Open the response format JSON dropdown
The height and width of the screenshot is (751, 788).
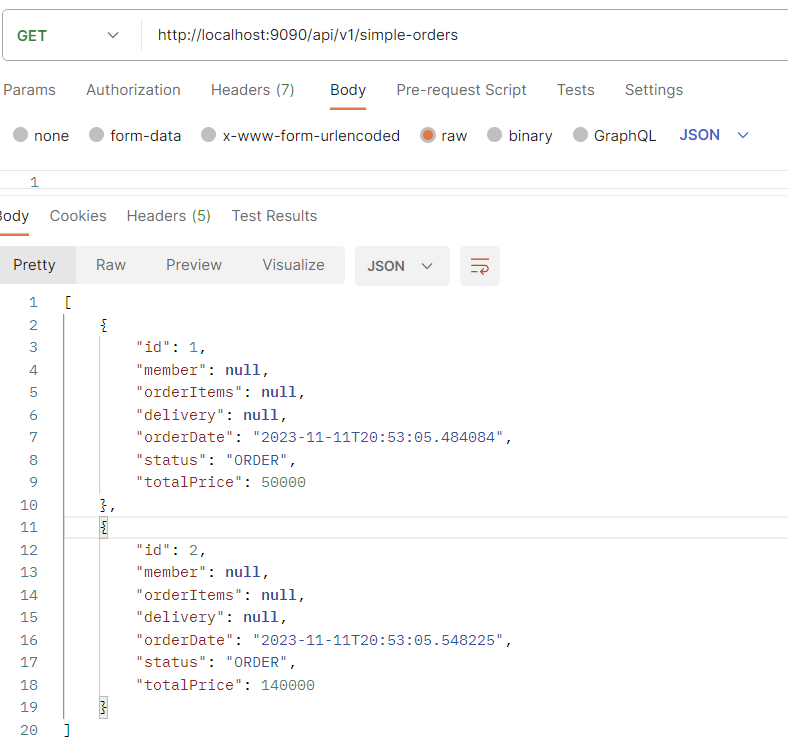point(402,266)
